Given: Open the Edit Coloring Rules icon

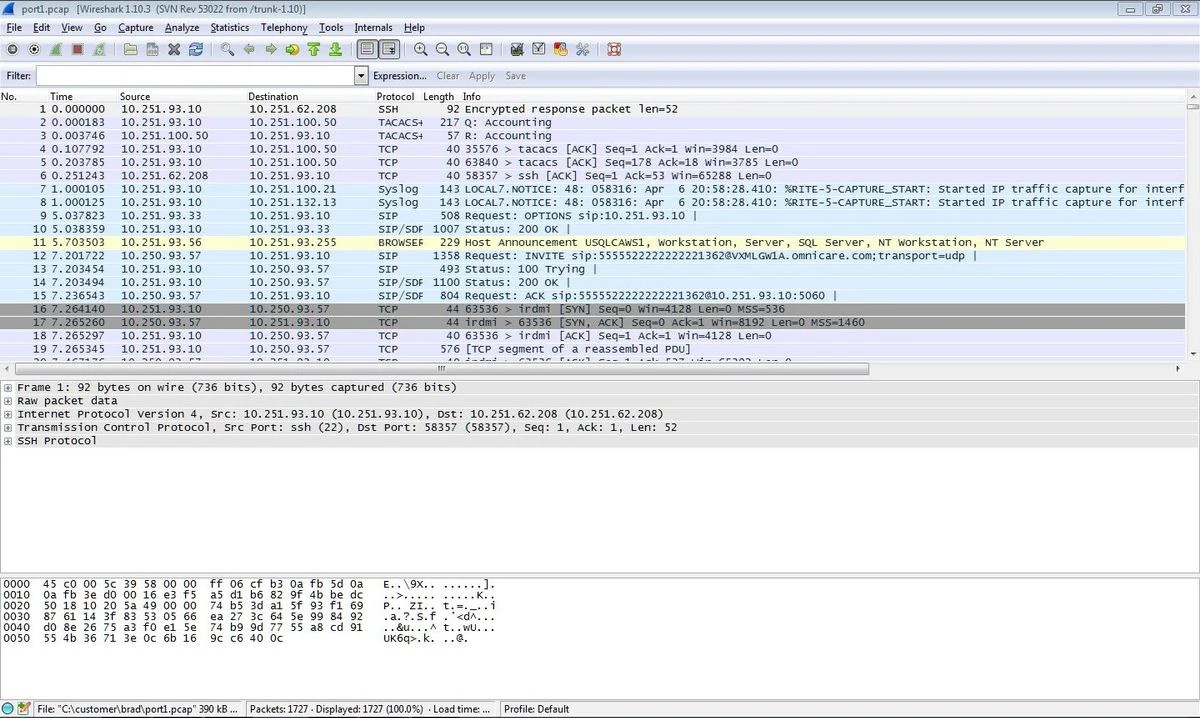Looking at the screenshot, I should [x=560, y=49].
